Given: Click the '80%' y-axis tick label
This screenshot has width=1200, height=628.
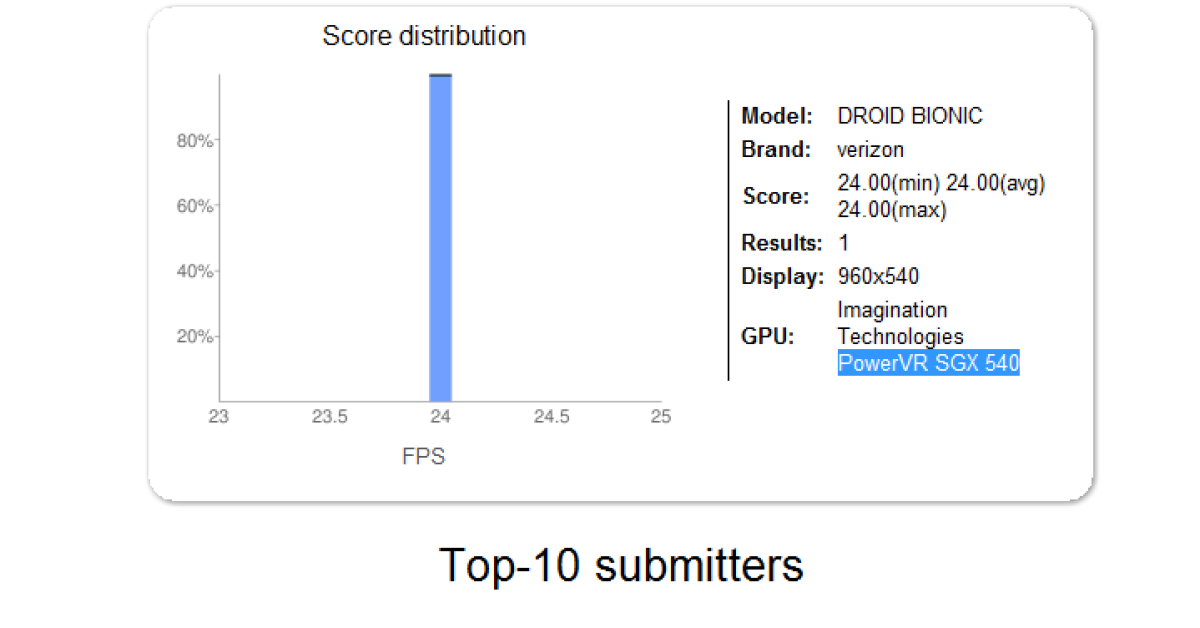Looking at the screenshot, I should pos(195,141).
